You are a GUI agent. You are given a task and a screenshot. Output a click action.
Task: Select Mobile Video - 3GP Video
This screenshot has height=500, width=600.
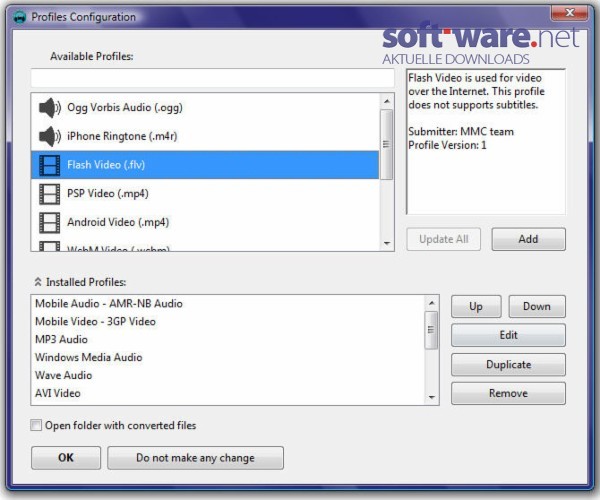click(x=228, y=321)
